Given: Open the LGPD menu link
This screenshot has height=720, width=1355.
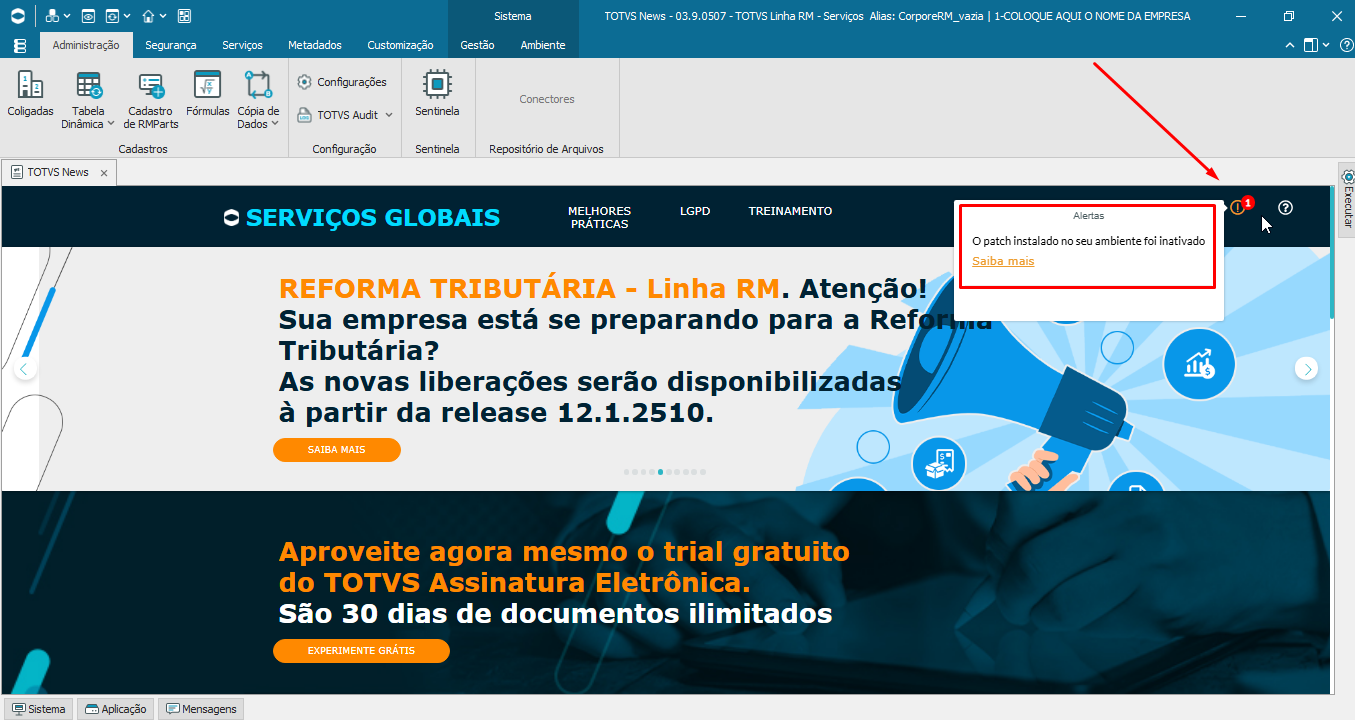Looking at the screenshot, I should click(695, 211).
